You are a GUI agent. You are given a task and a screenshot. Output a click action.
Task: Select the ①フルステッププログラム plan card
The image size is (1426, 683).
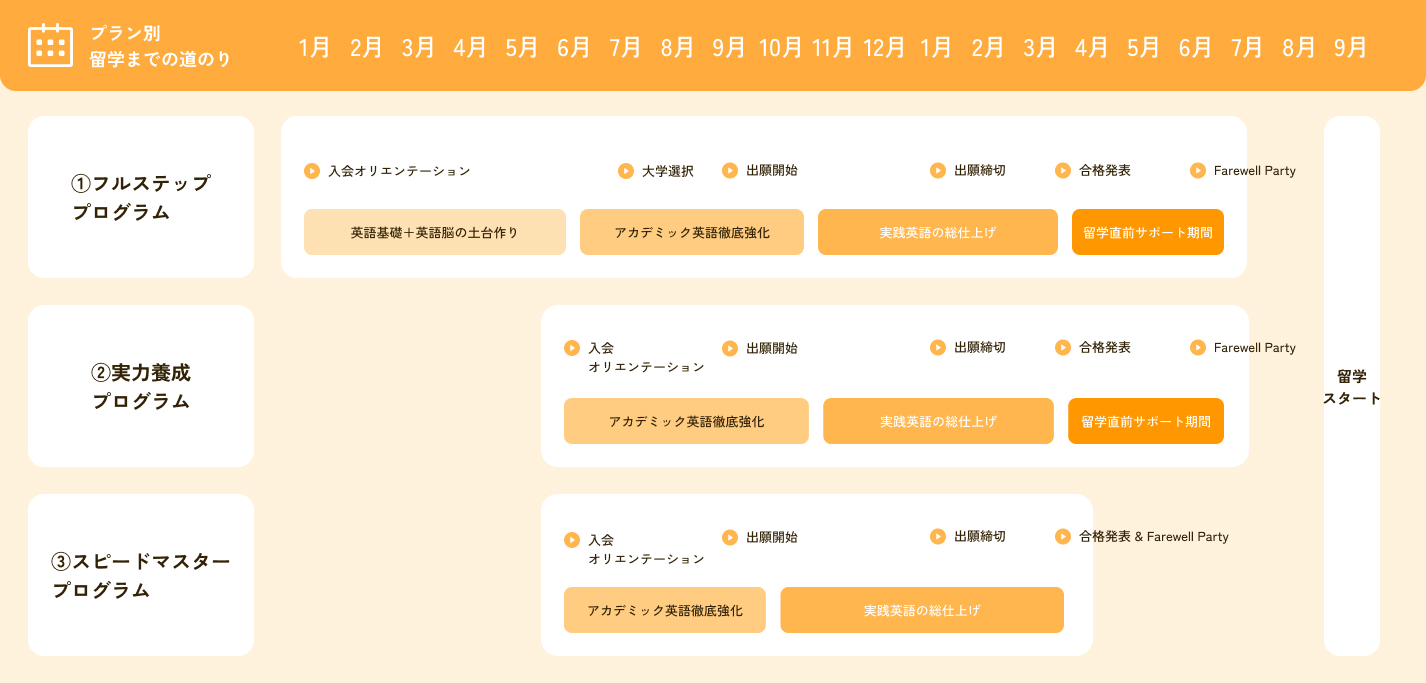click(141, 197)
